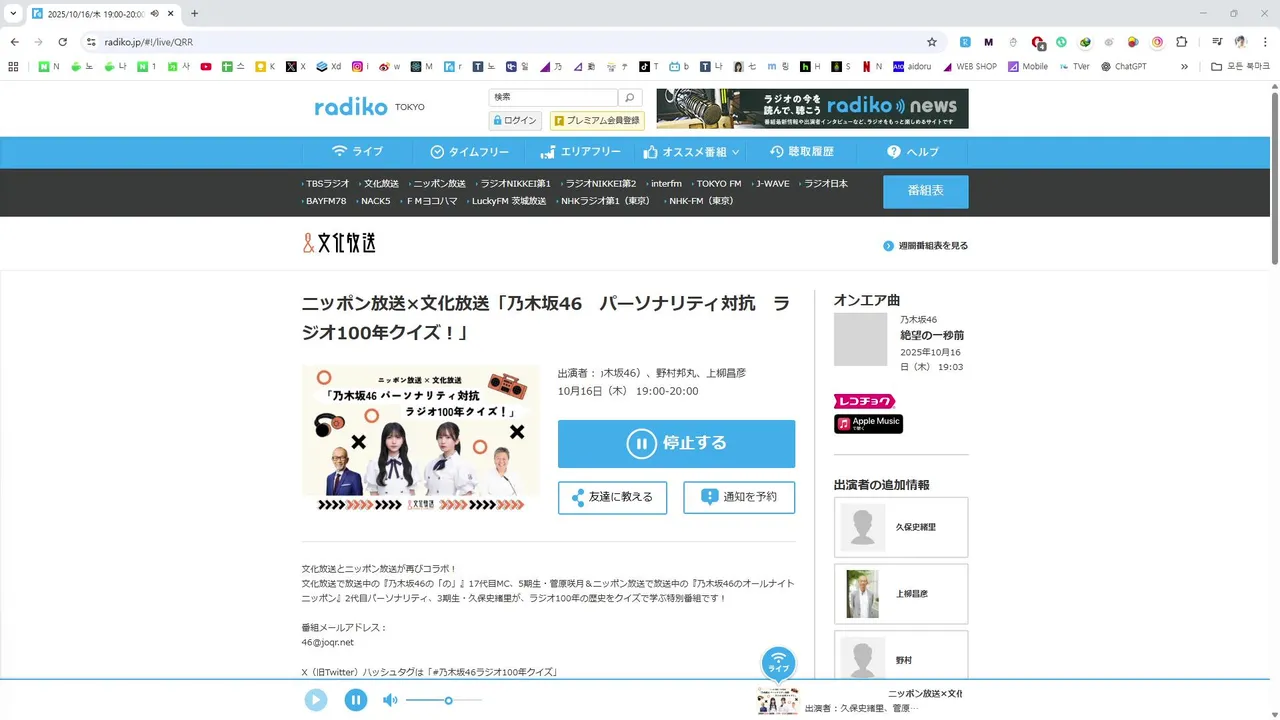The height and width of the screenshot is (720, 1280).
Task: Select the ニッポン放送 station
Action: (x=438, y=184)
